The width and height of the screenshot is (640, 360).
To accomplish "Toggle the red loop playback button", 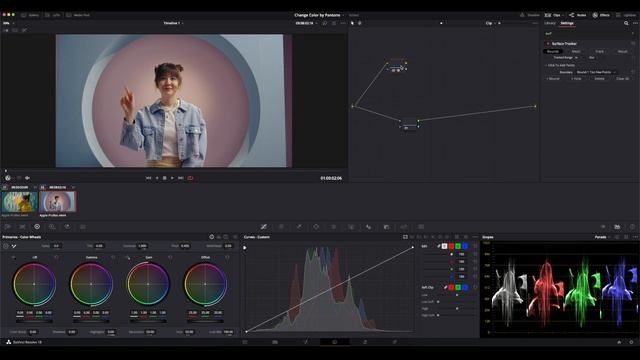I will pos(190,178).
